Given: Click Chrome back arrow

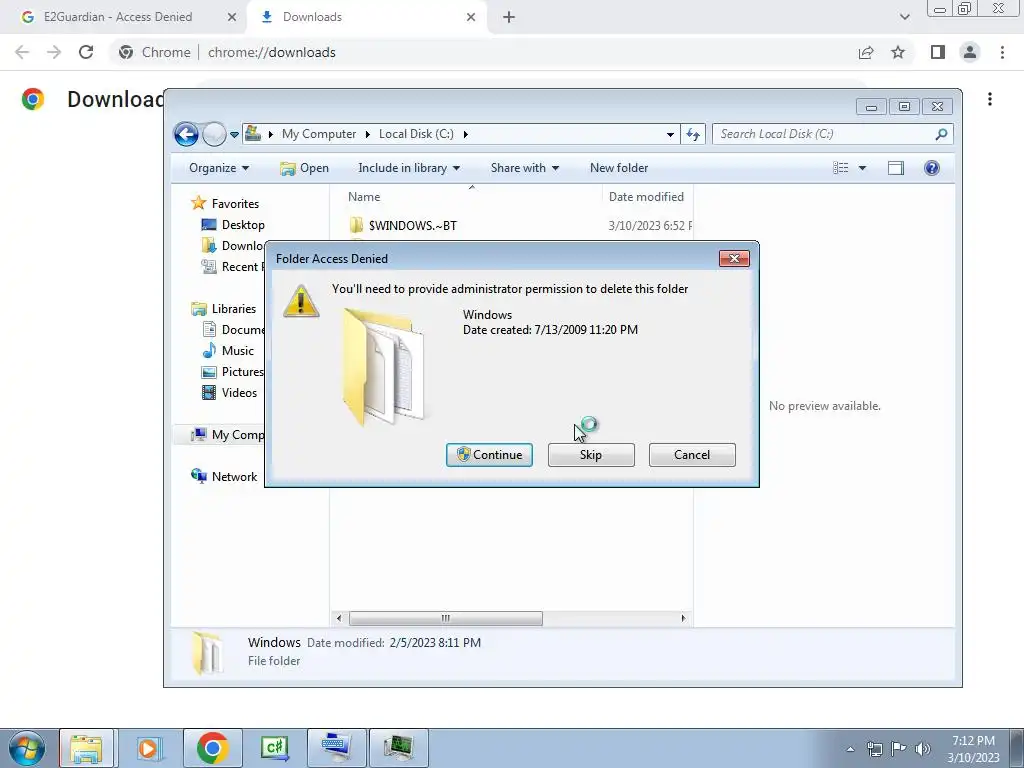Looking at the screenshot, I should tap(22, 52).
